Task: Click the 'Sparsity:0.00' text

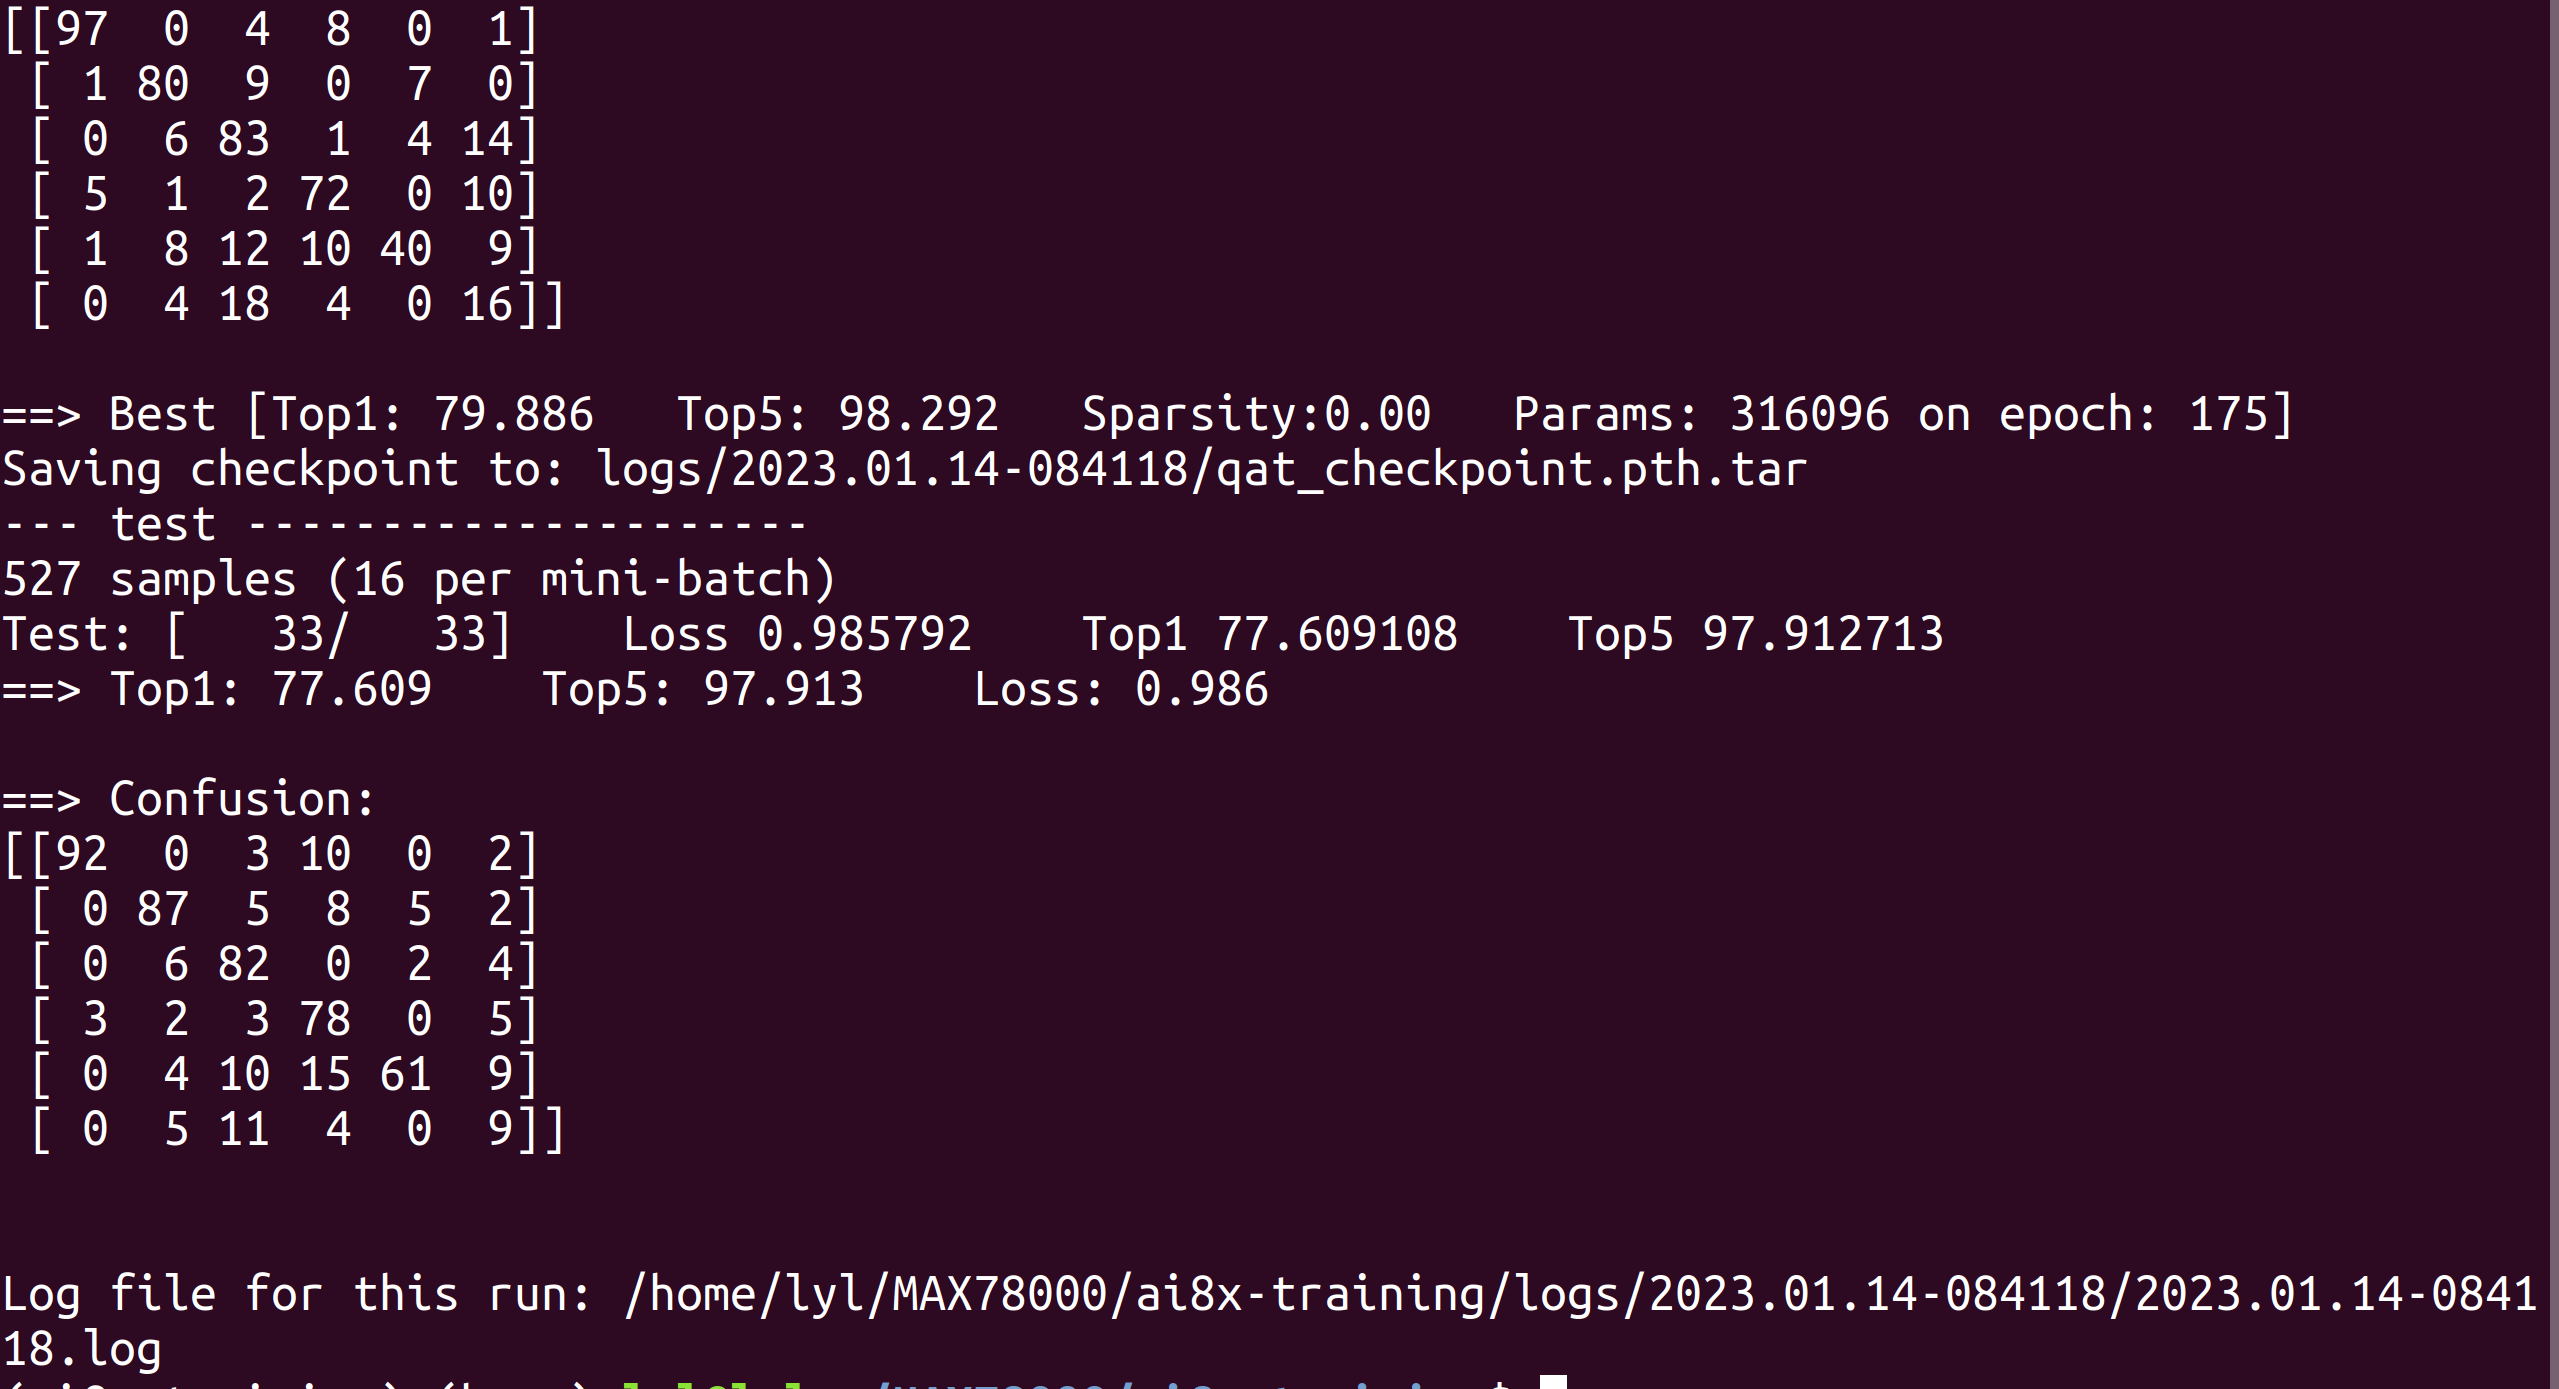Action: [1256, 414]
